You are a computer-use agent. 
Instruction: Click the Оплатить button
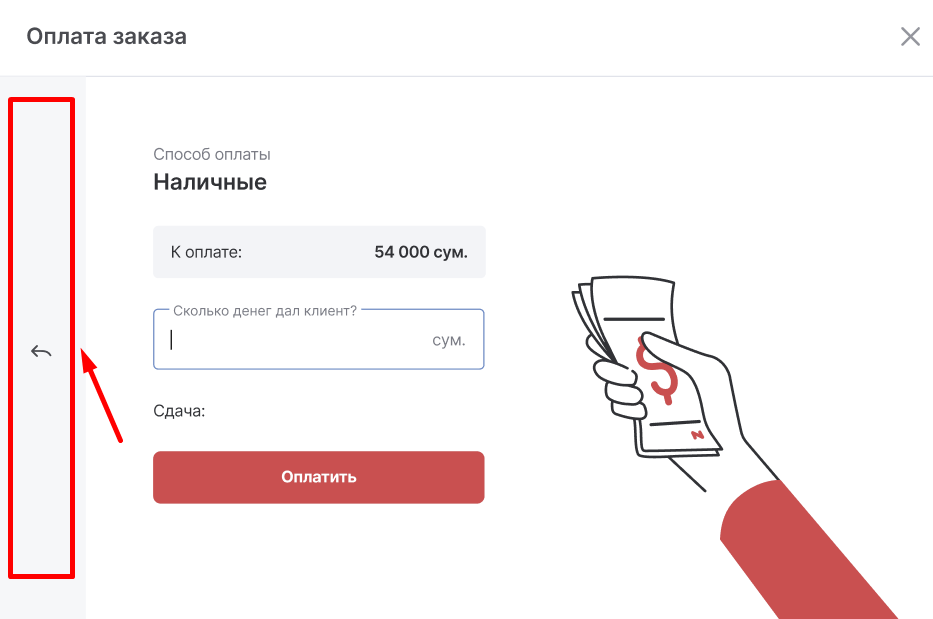click(x=318, y=477)
